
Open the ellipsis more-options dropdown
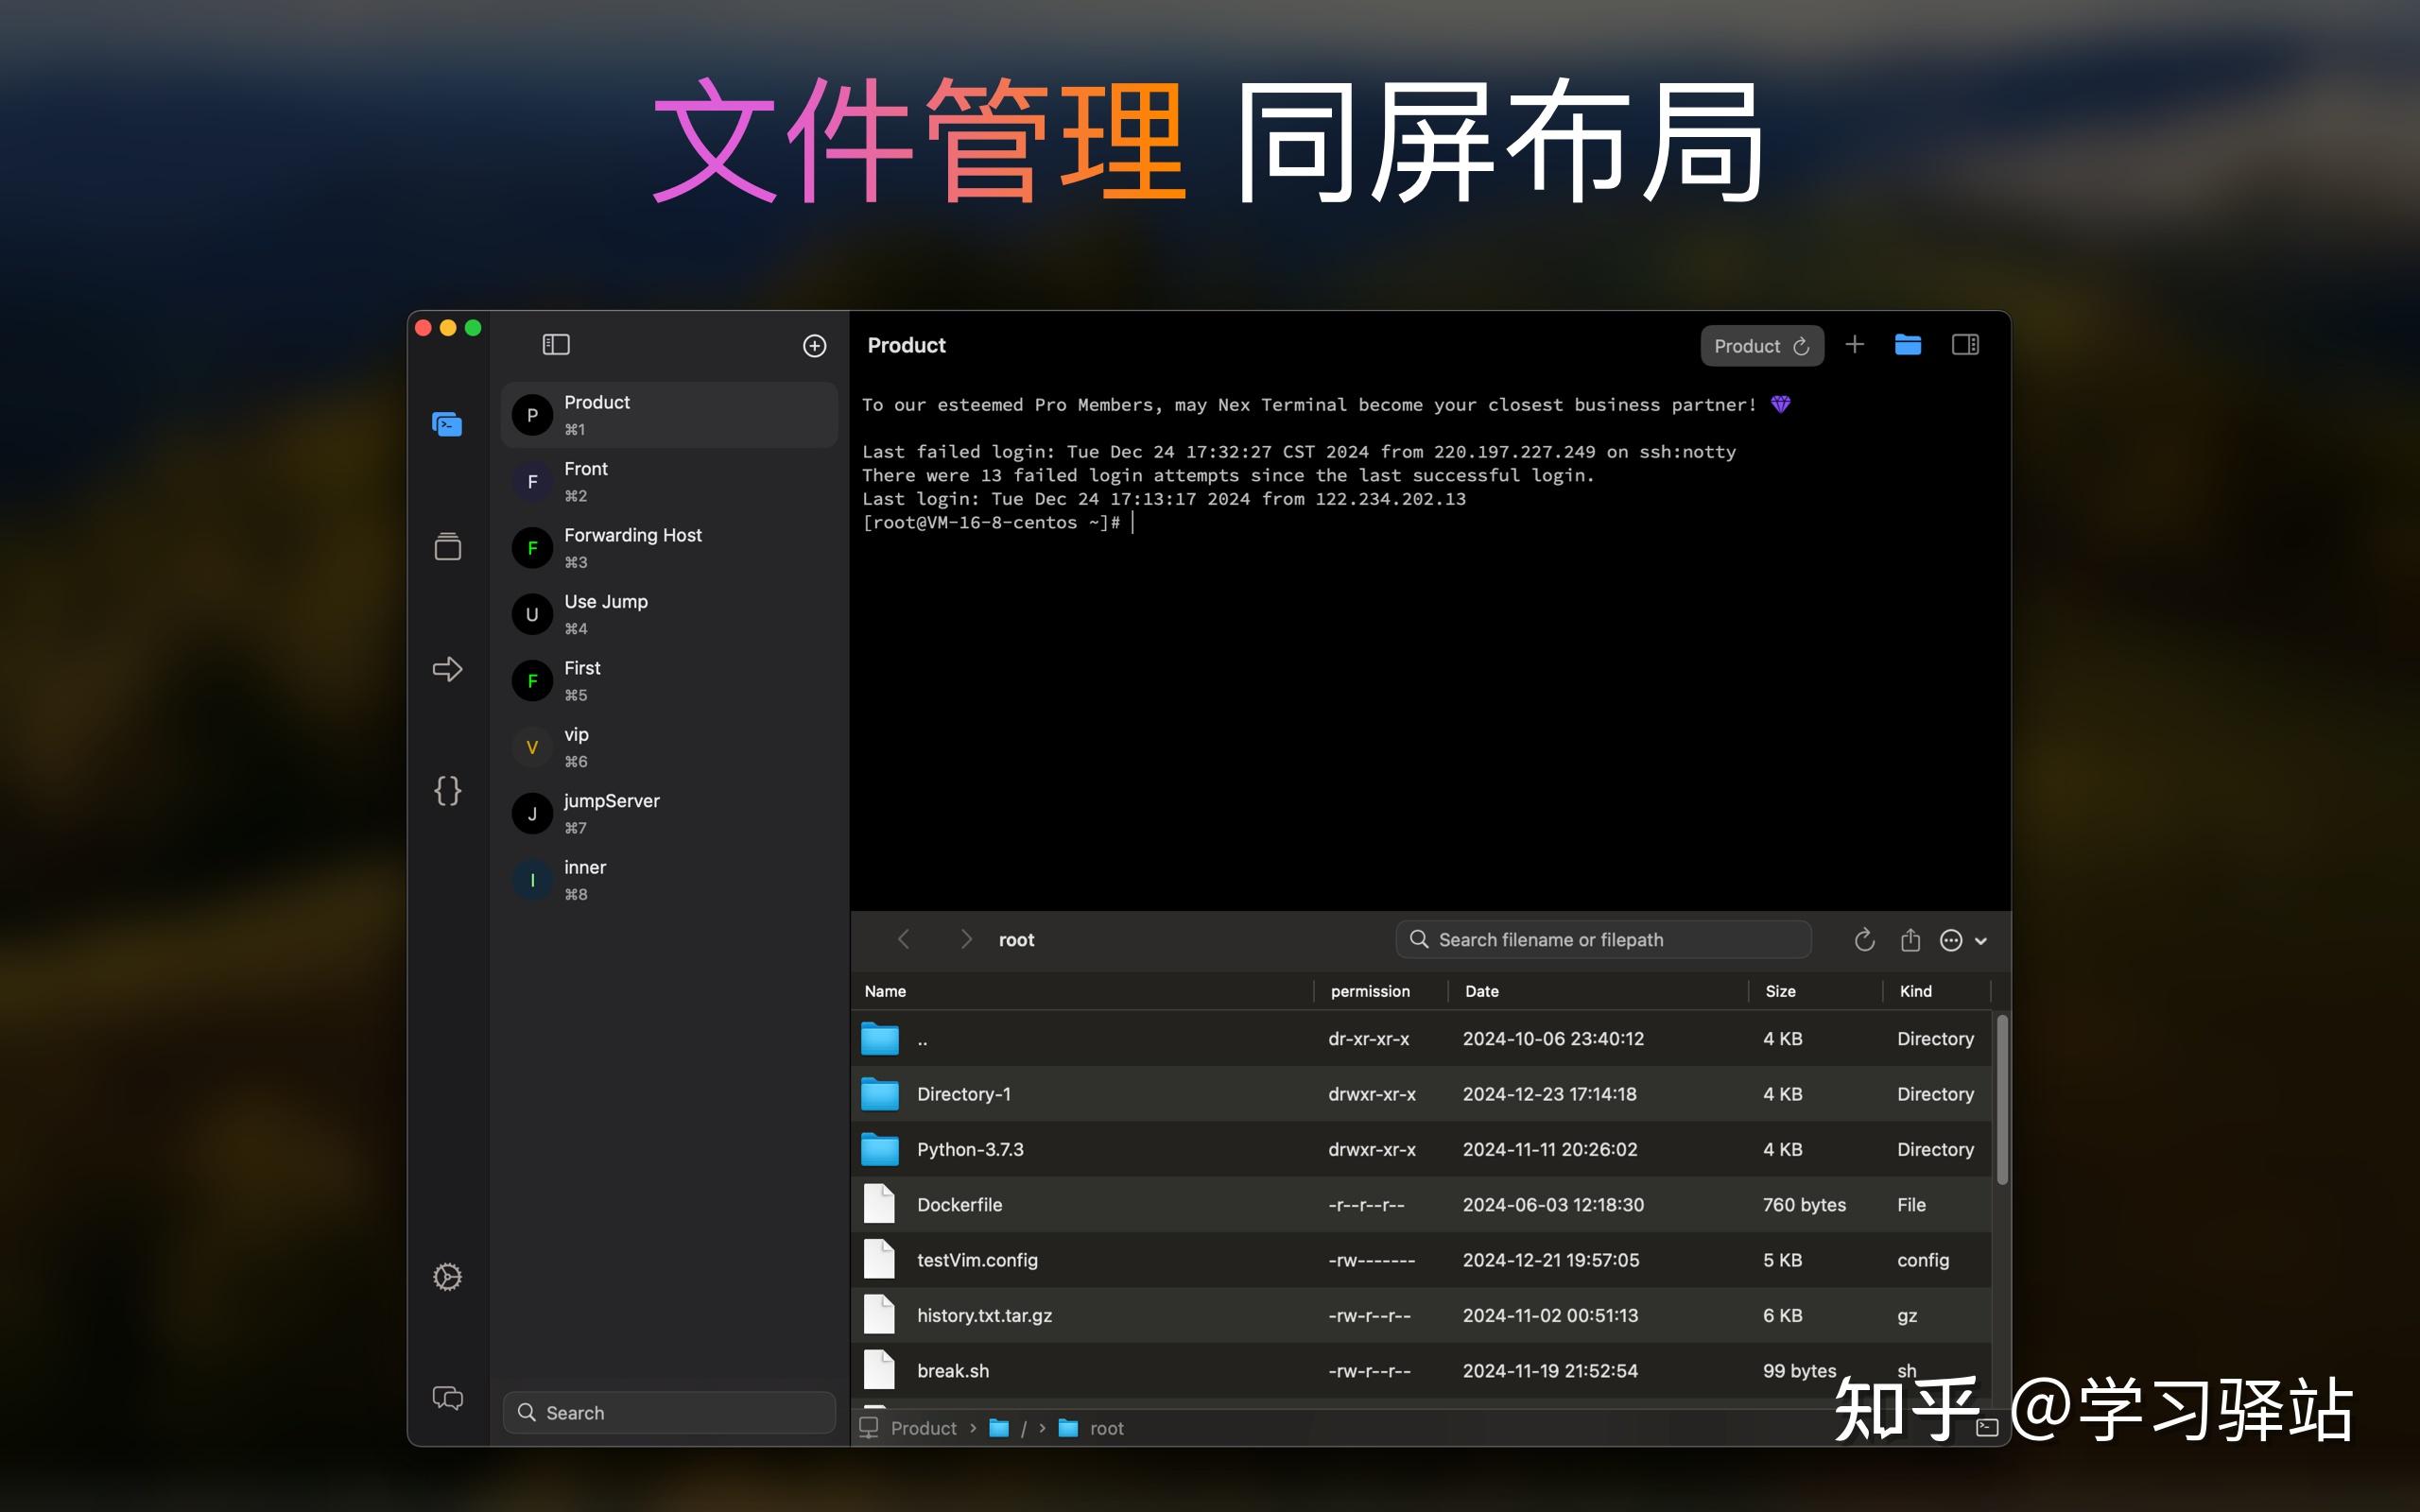1952,940
